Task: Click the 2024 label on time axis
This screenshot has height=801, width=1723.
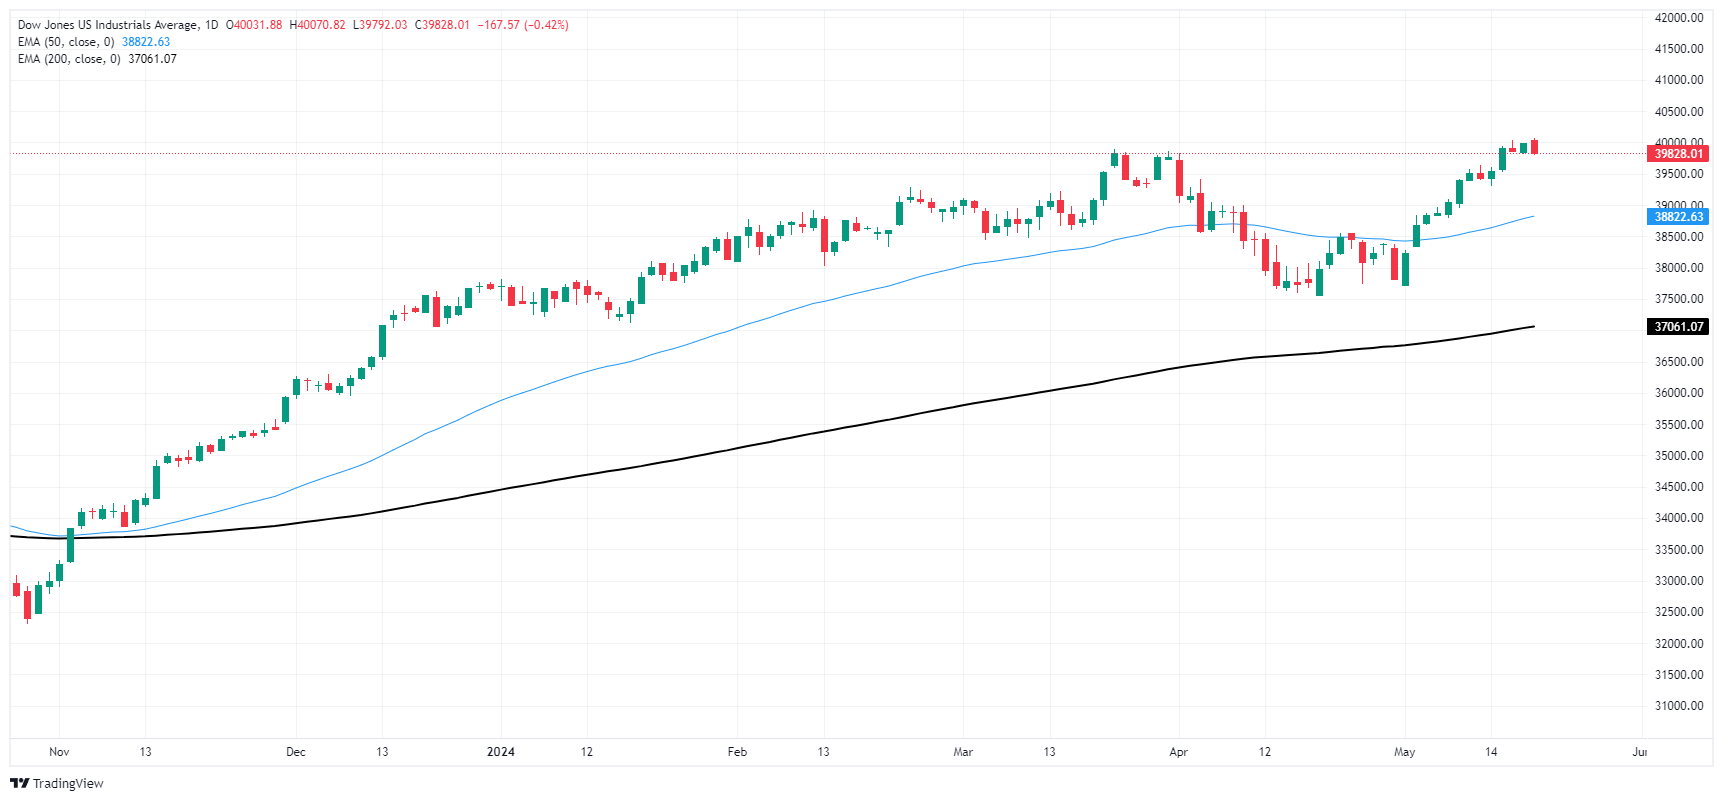Action: point(500,752)
